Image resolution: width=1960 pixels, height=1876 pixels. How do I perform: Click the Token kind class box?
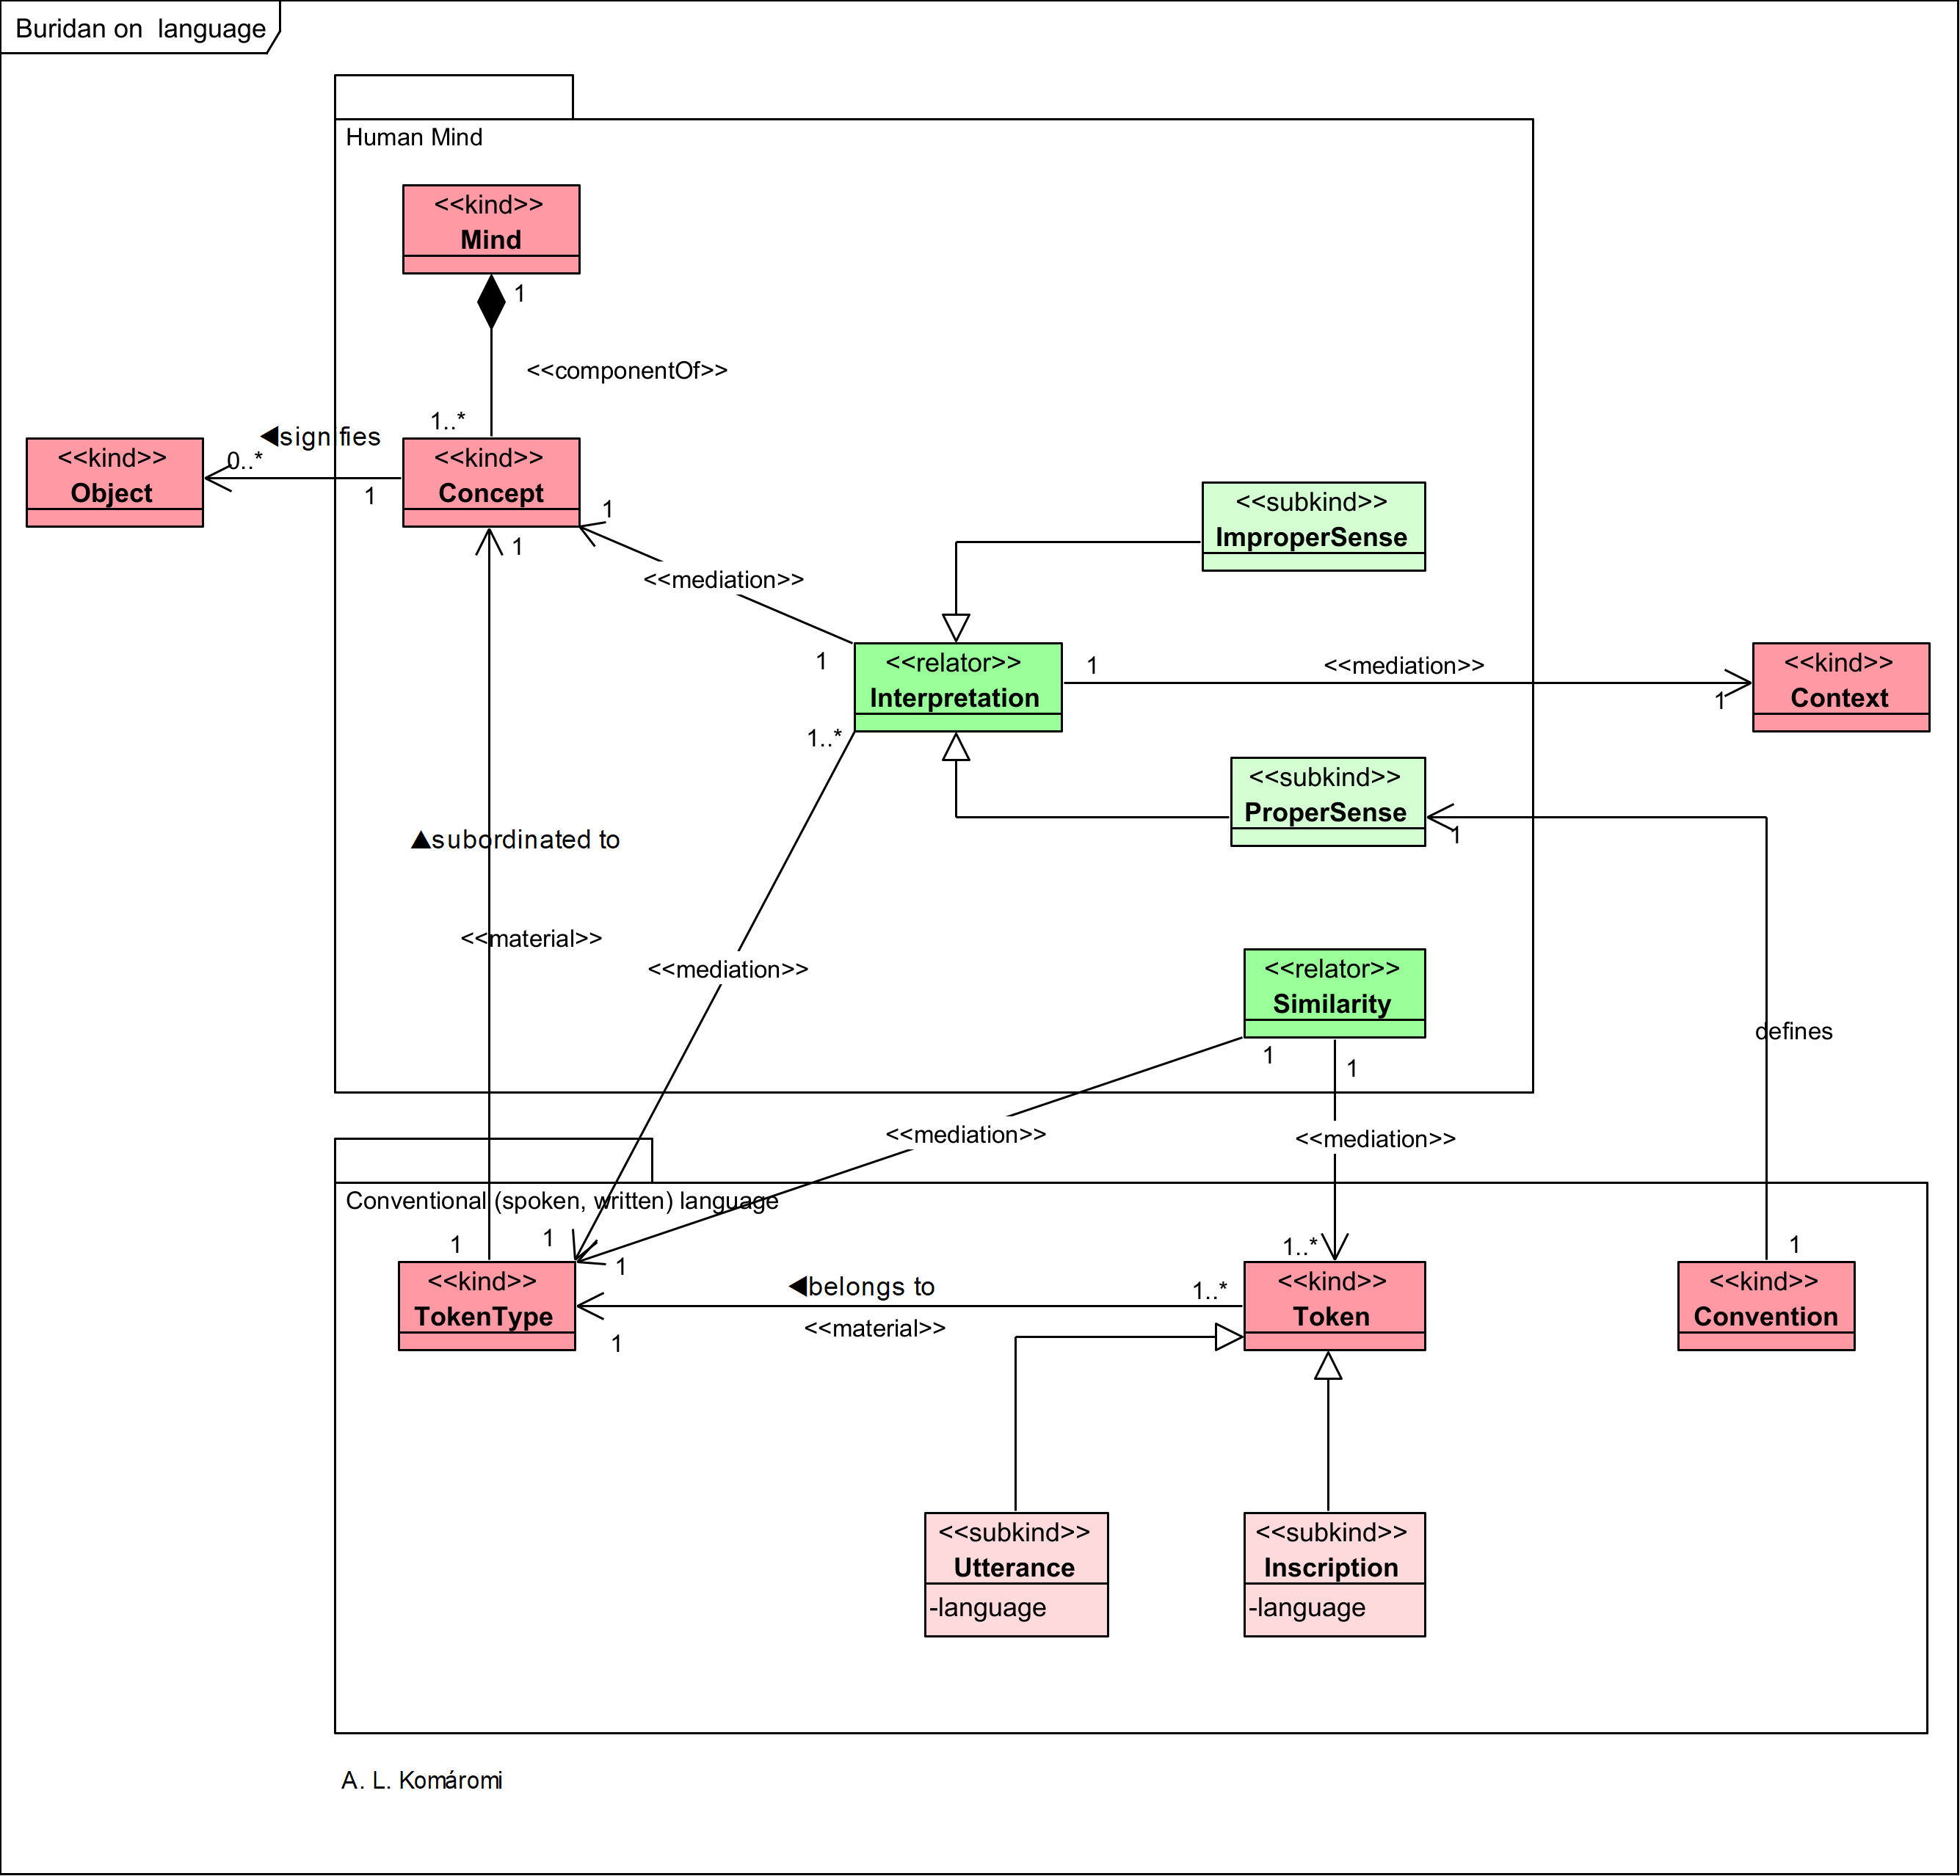click(x=1334, y=1306)
